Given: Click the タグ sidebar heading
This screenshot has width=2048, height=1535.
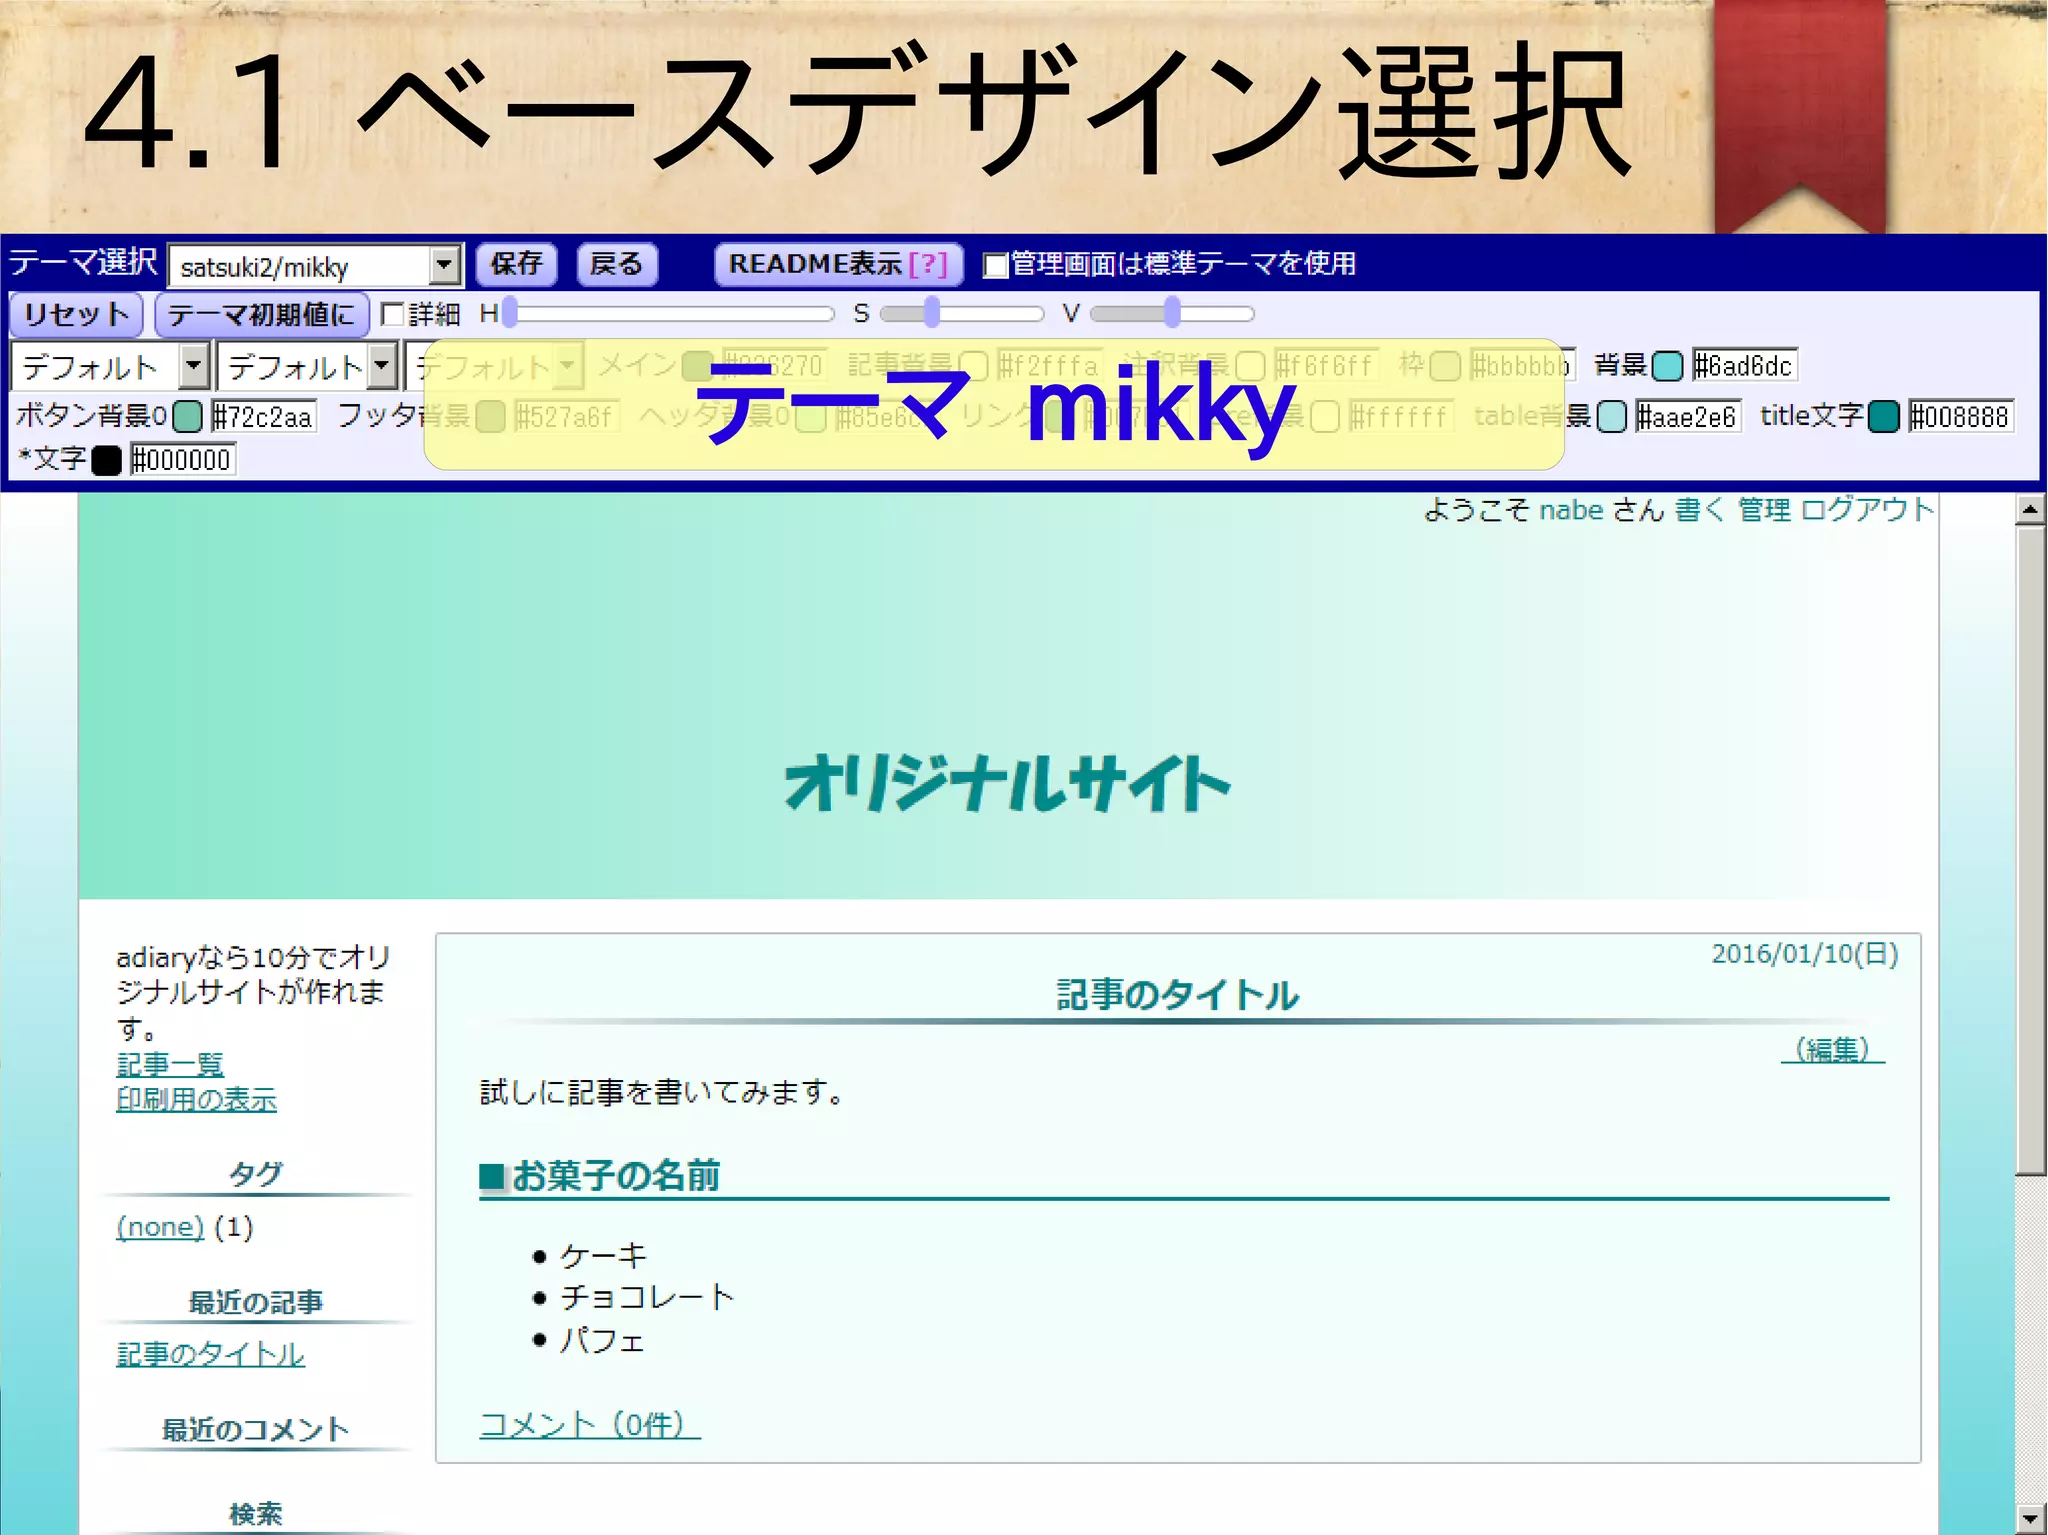Looking at the screenshot, I should pos(256,1174).
